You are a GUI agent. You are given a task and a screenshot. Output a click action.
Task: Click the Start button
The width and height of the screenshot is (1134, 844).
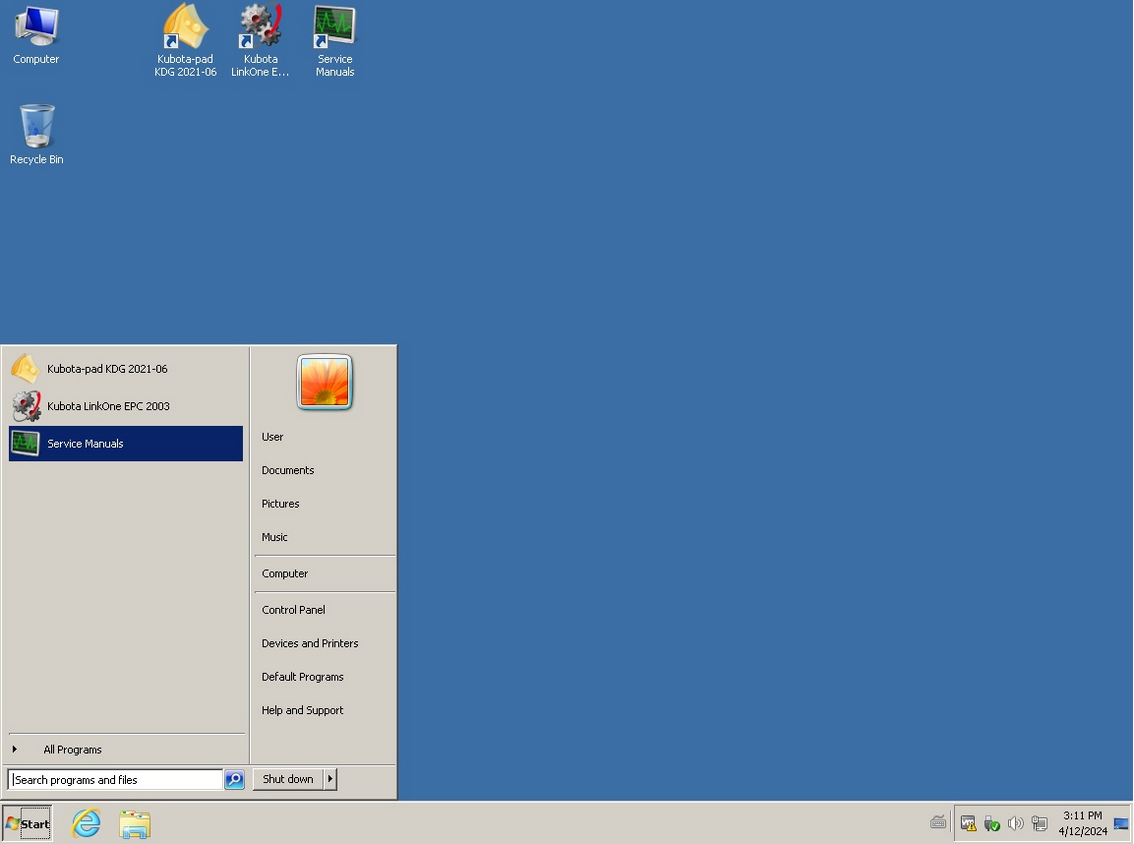tap(27, 823)
